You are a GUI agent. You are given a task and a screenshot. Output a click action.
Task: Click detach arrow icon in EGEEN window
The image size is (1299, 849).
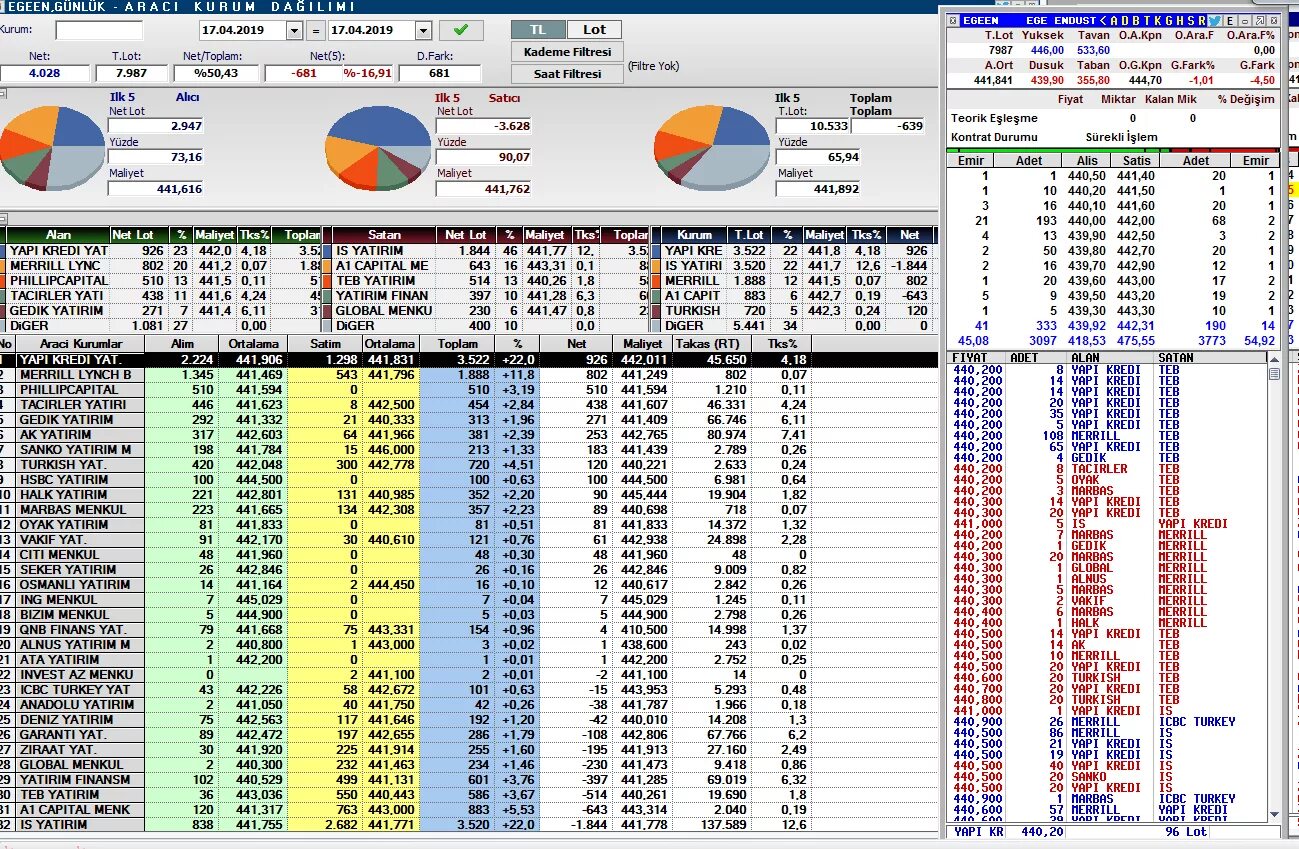1259,20
